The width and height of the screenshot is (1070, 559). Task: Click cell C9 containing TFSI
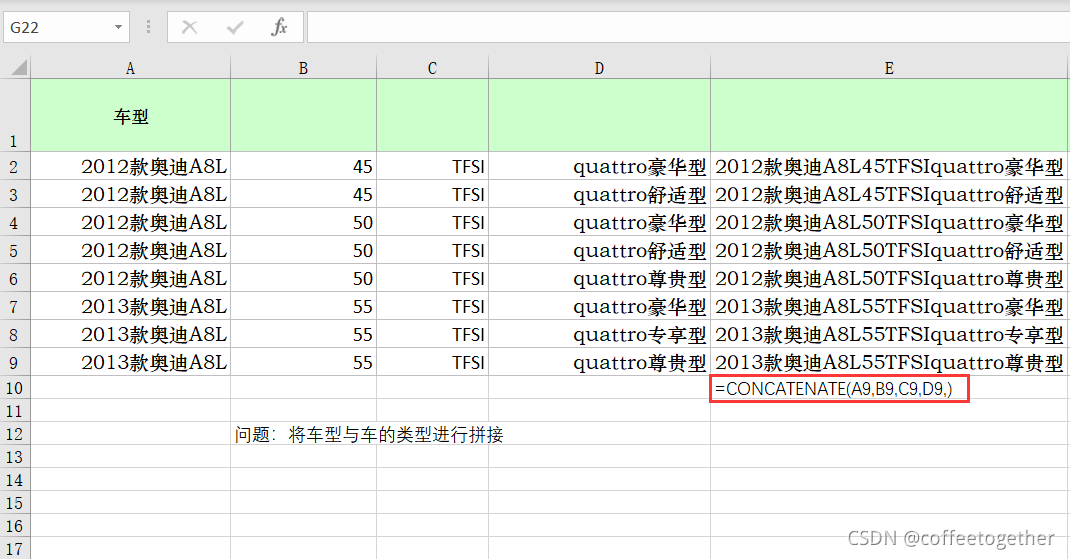pyautogui.click(x=433, y=362)
